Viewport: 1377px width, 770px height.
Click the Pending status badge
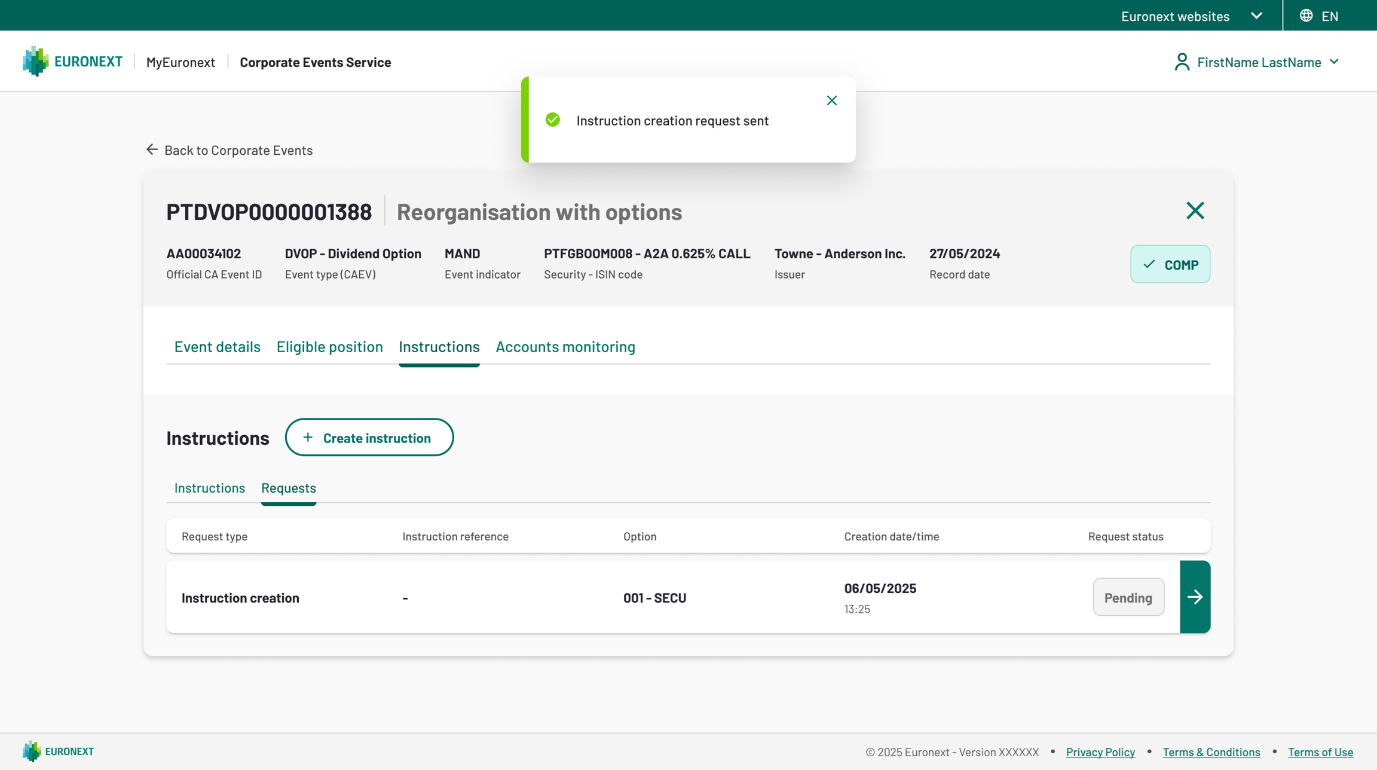(x=1128, y=597)
